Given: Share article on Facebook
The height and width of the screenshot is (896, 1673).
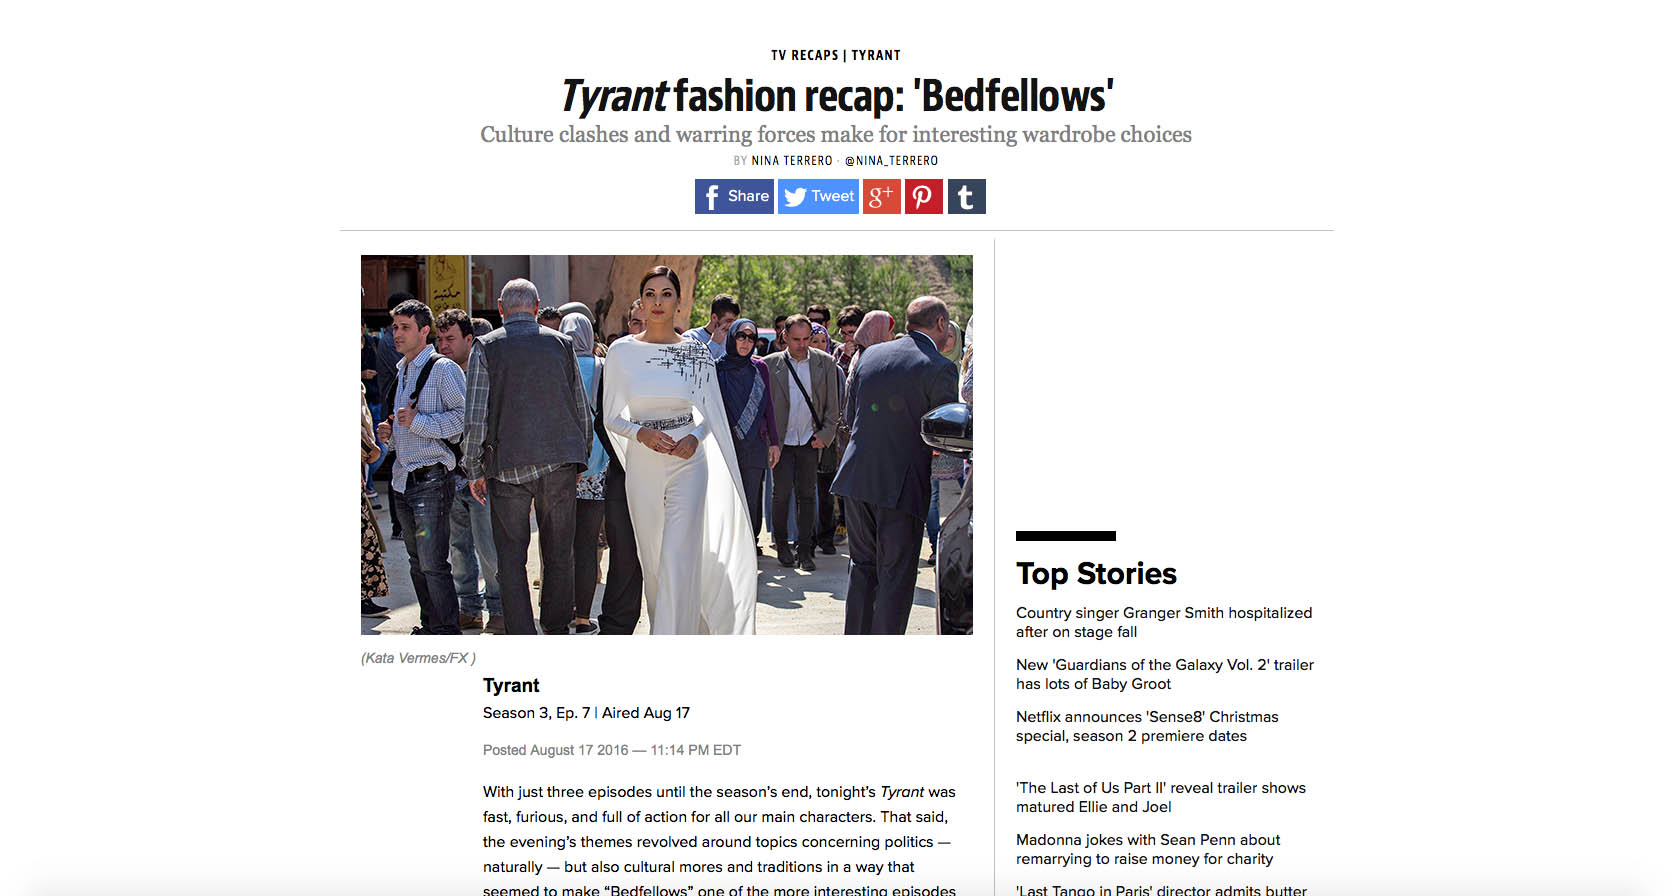Looking at the screenshot, I should coord(734,196).
